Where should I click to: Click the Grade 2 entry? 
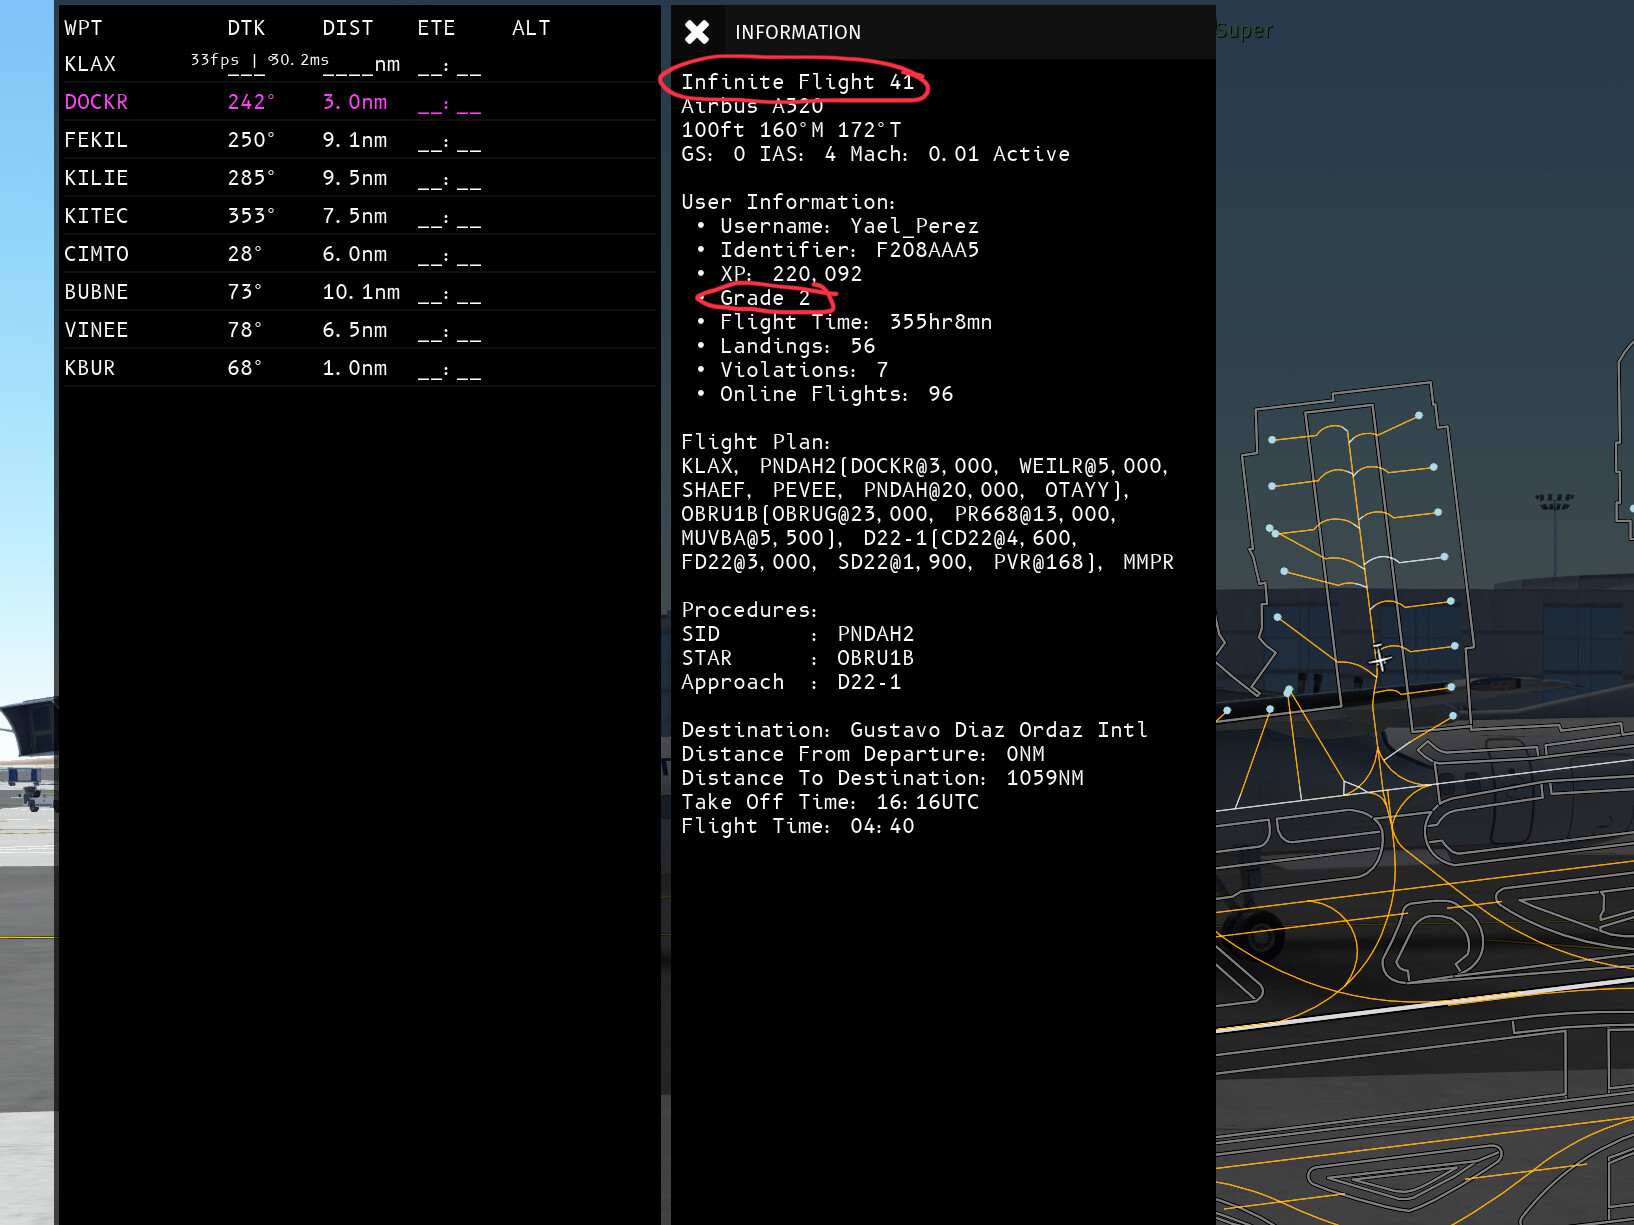coord(765,298)
